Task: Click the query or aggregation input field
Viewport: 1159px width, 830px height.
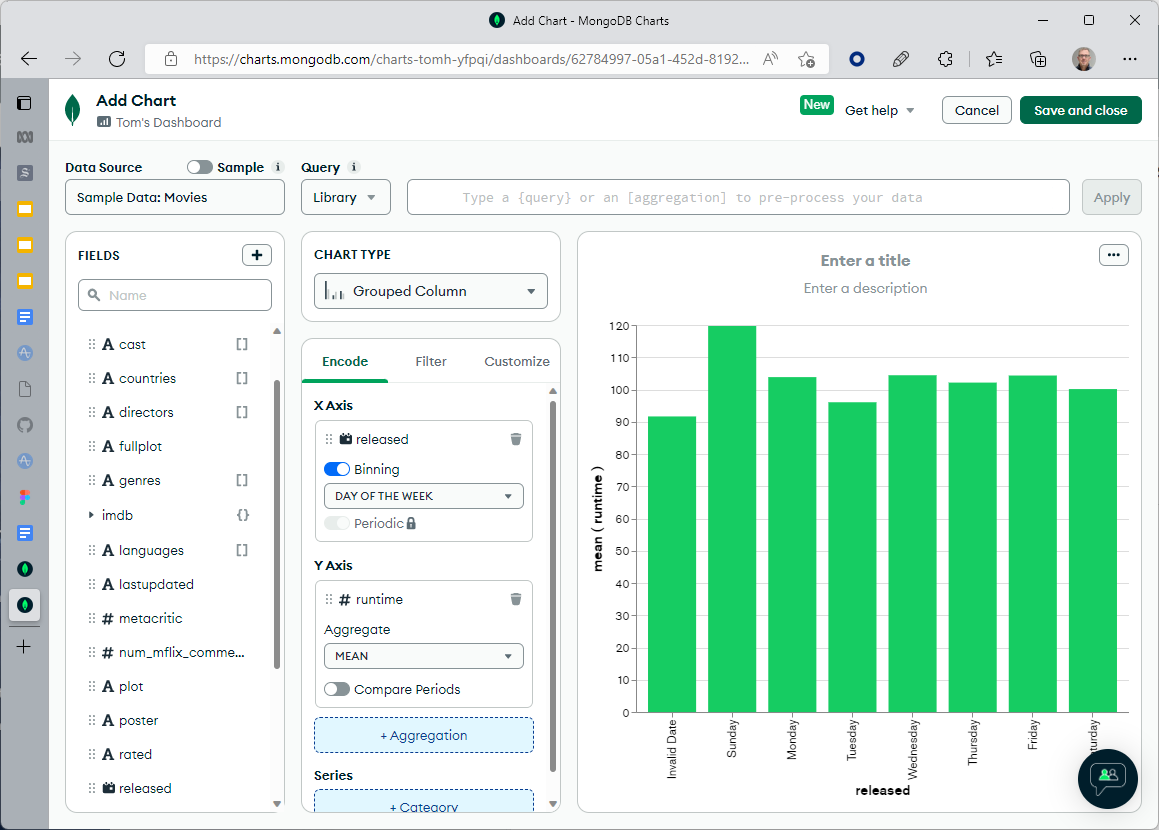Action: [738, 197]
